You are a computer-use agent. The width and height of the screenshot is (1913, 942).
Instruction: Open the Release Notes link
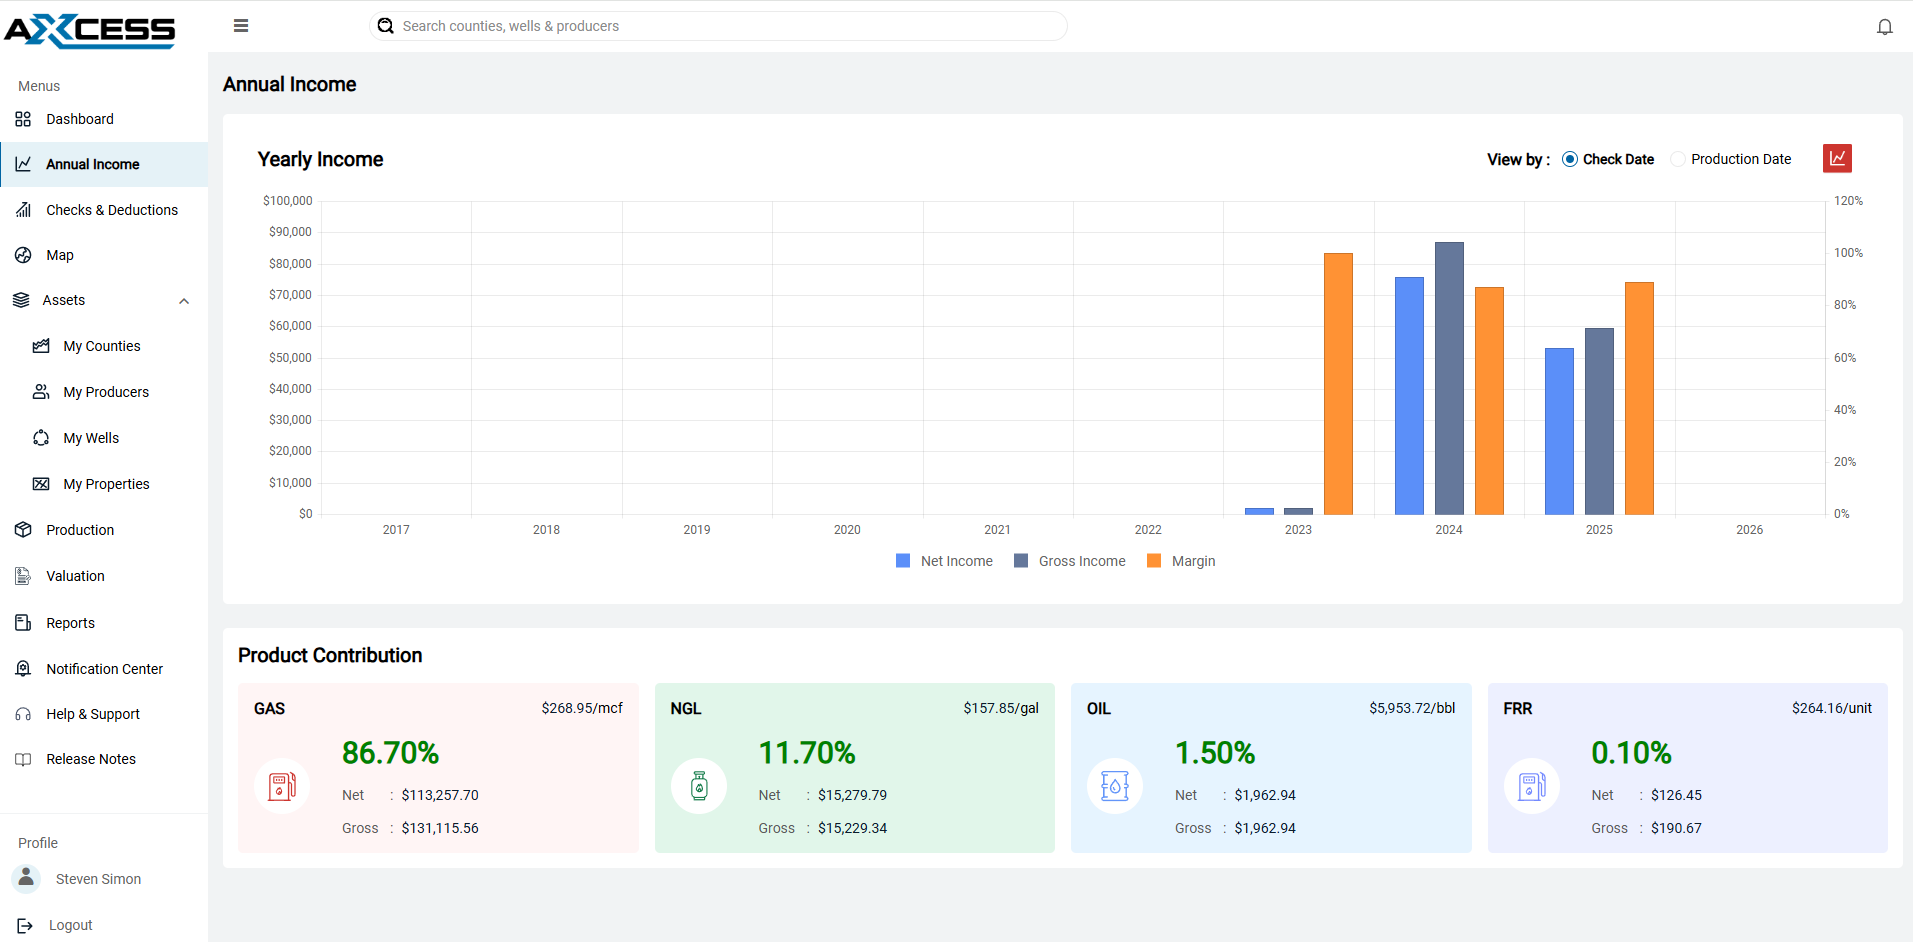pos(90,759)
